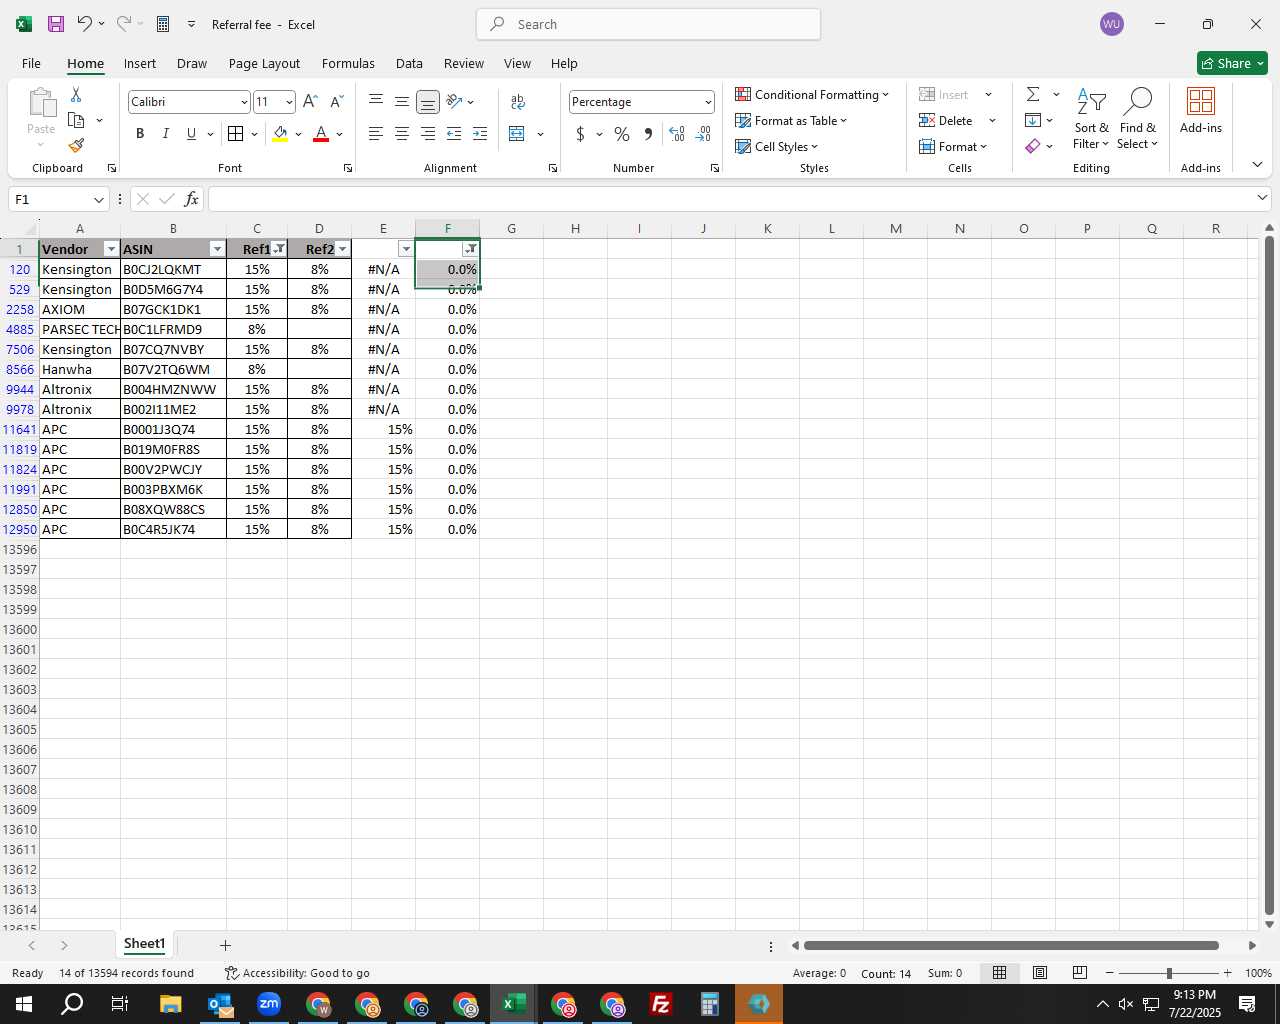
Task: Click the Wrap Text icon
Action: [x=518, y=102]
